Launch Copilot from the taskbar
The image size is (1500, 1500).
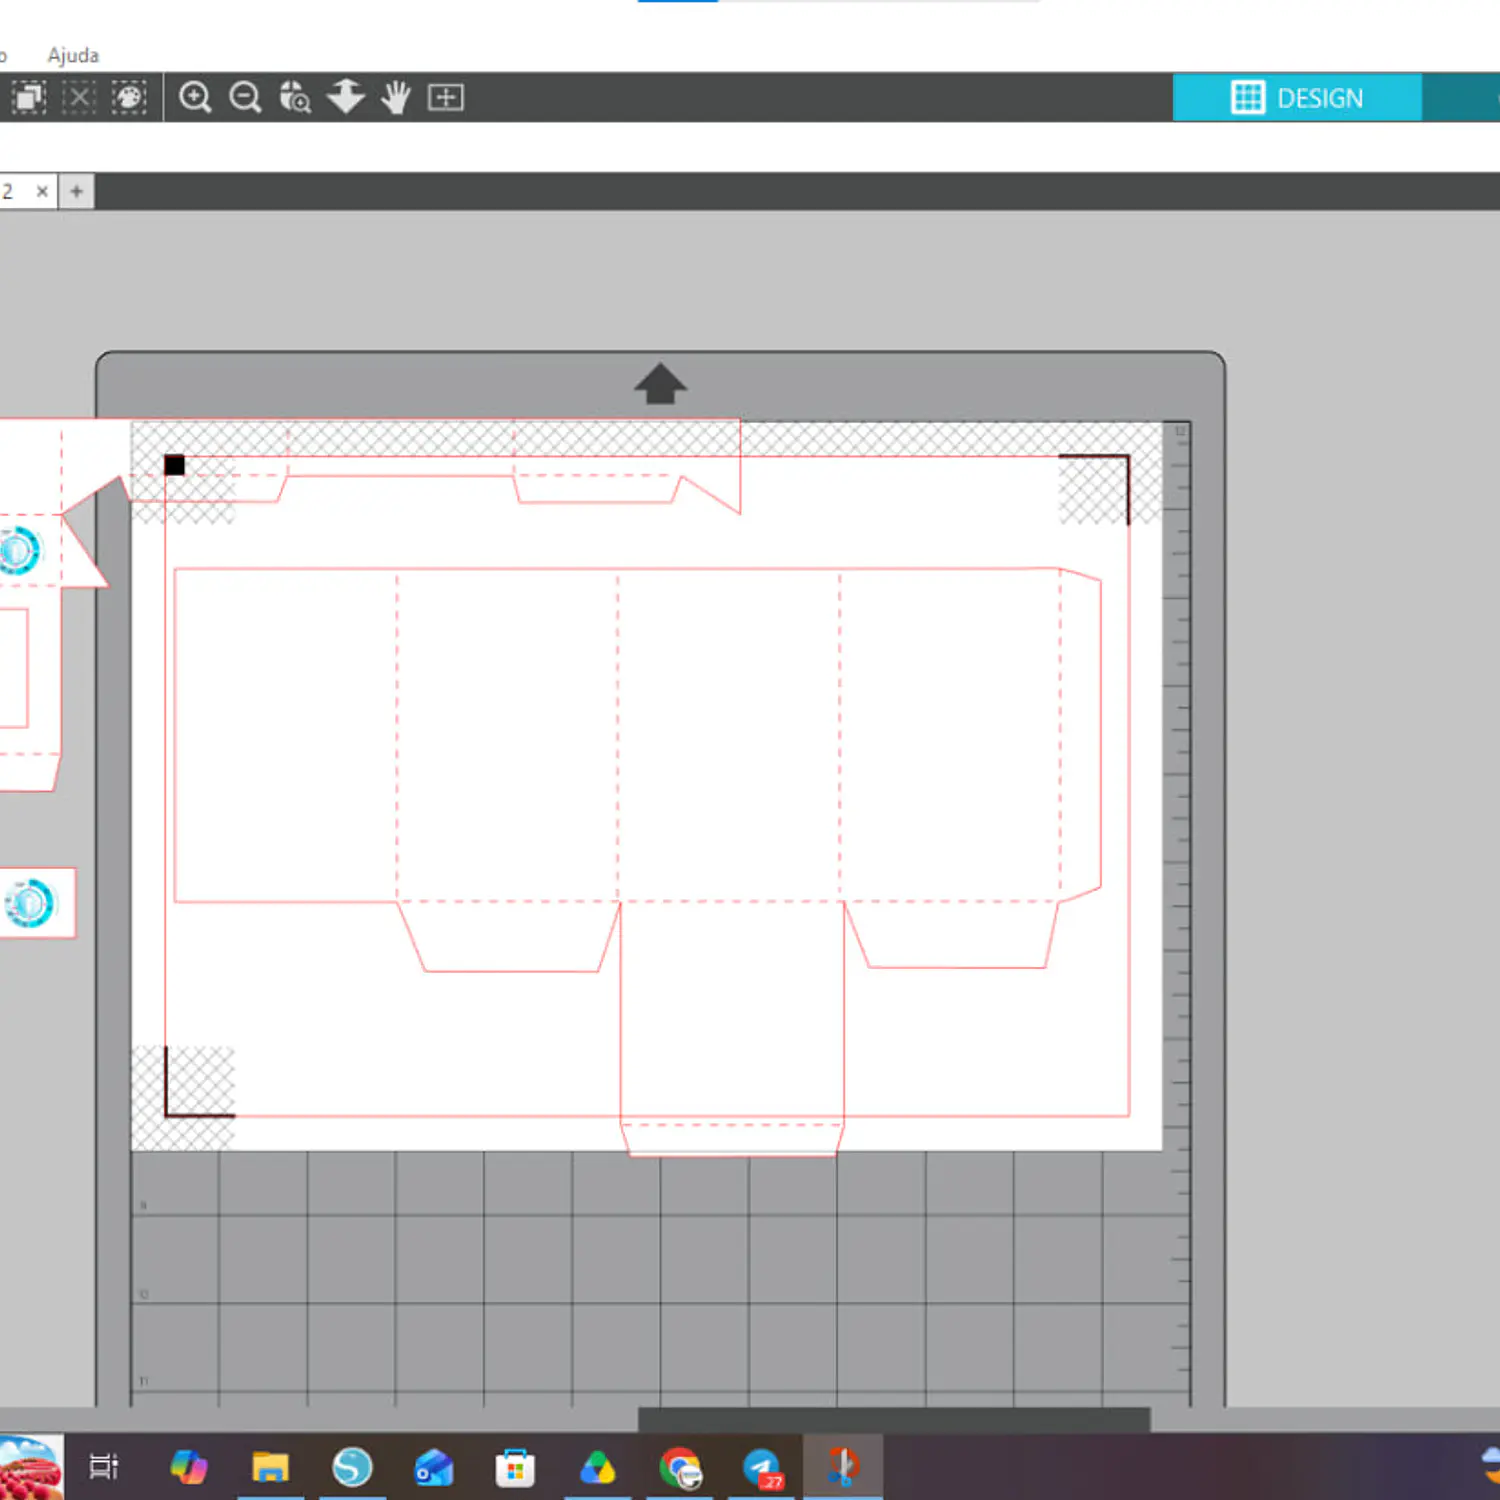[x=188, y=1467]
